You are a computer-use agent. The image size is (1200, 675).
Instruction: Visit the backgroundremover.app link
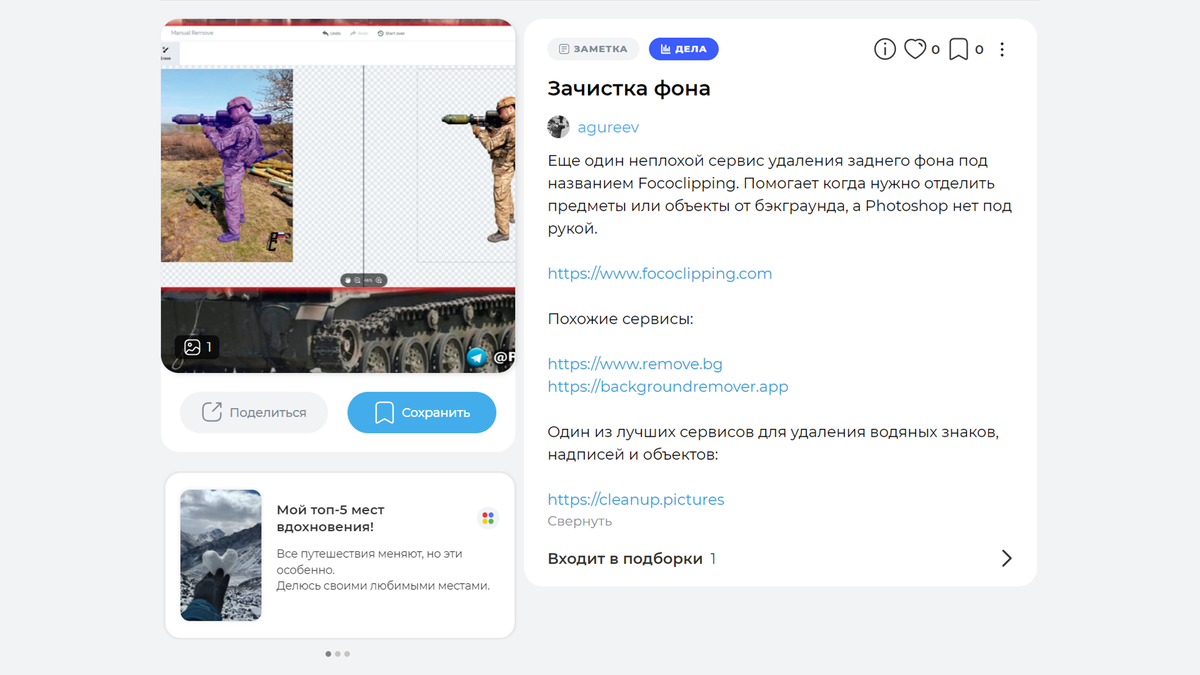click(x=668, y=386)
